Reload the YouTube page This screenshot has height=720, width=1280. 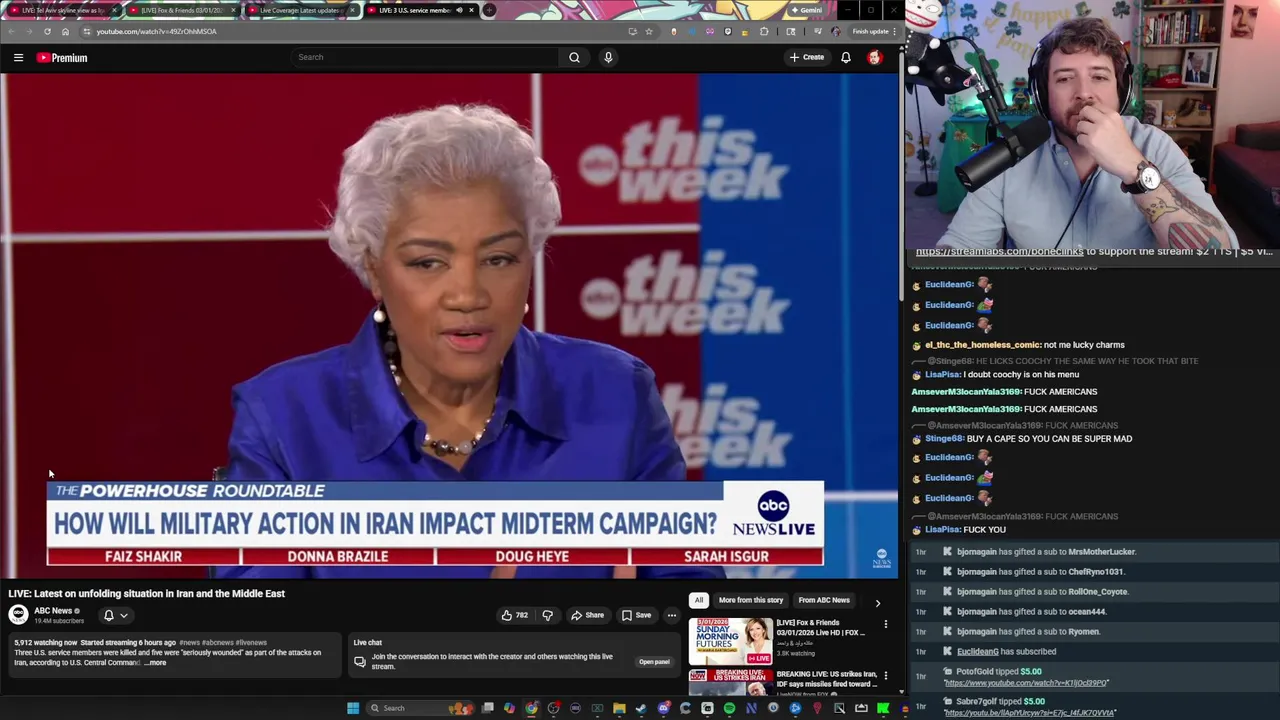tap(47, 31)
